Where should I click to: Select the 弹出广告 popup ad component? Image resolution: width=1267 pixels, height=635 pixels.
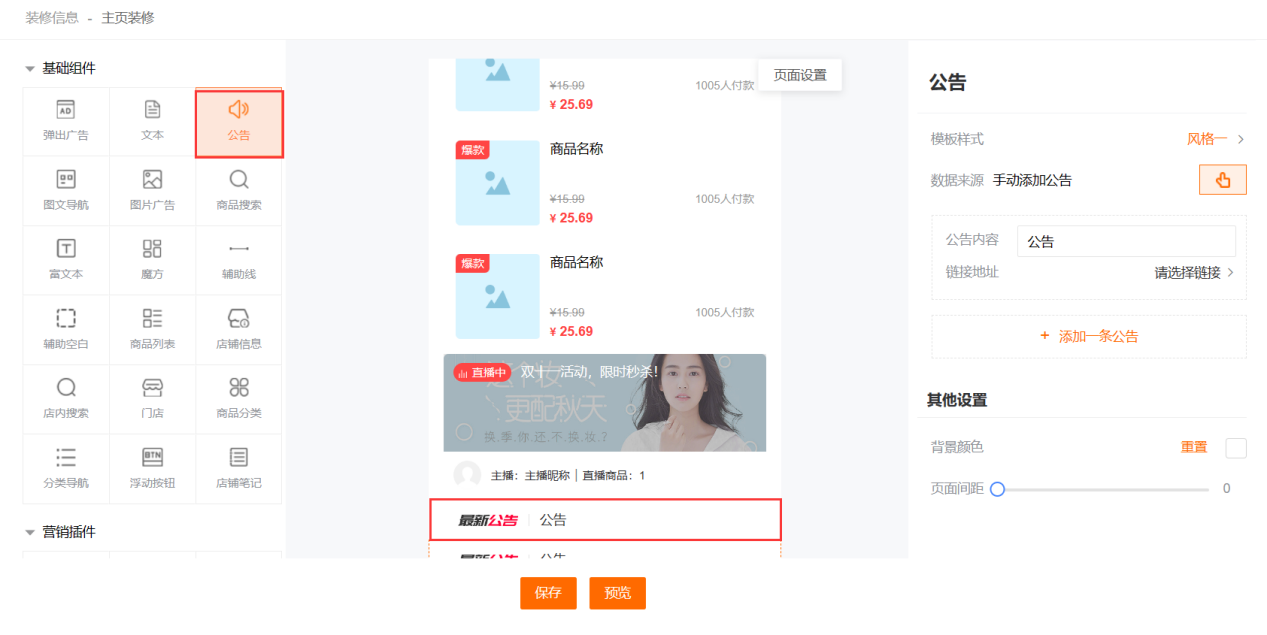pyautogui.click(x=66, y=121)
